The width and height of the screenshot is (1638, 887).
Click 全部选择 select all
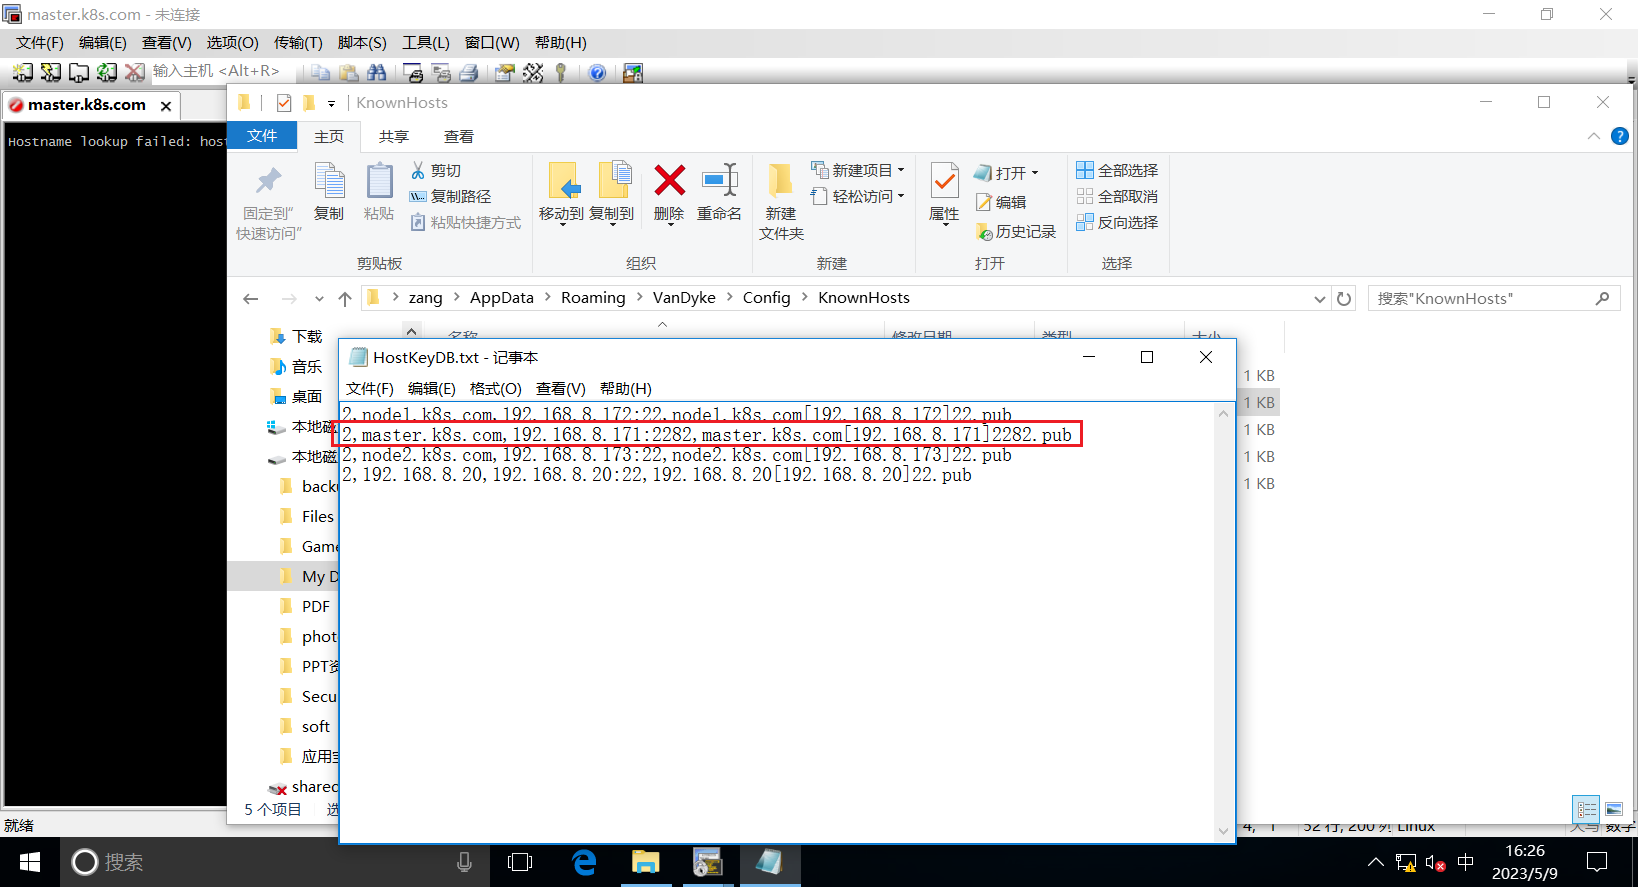[1117, 170]
